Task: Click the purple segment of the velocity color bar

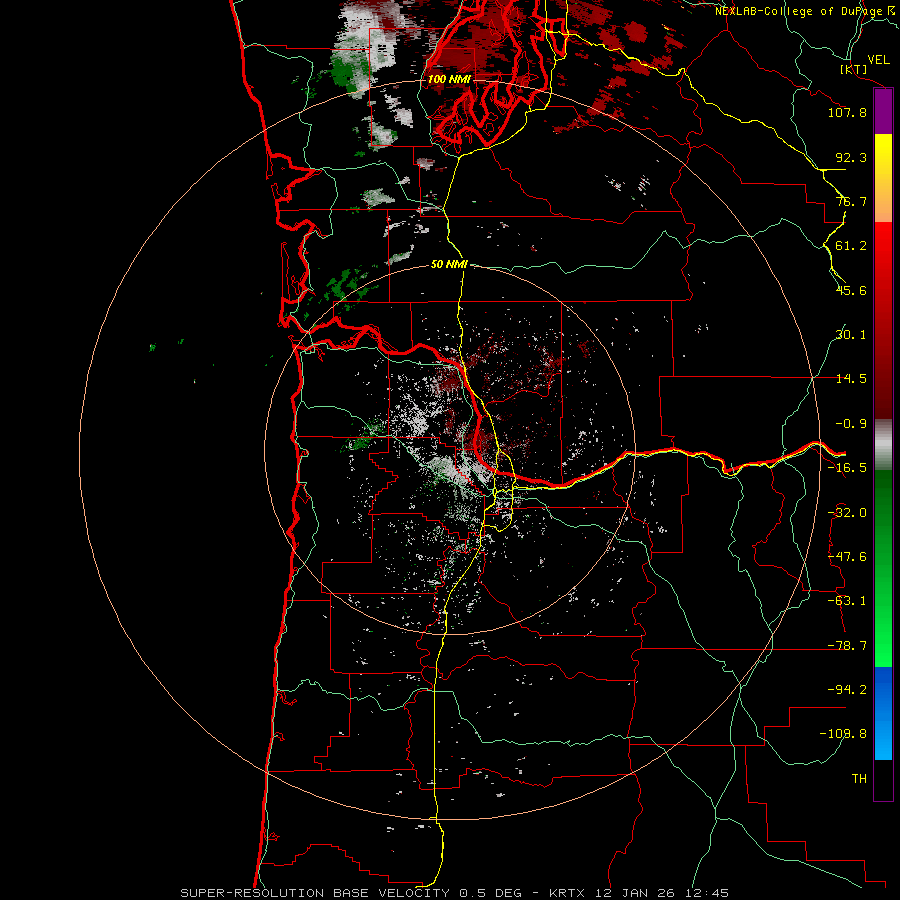Action: tap(883, 112)
